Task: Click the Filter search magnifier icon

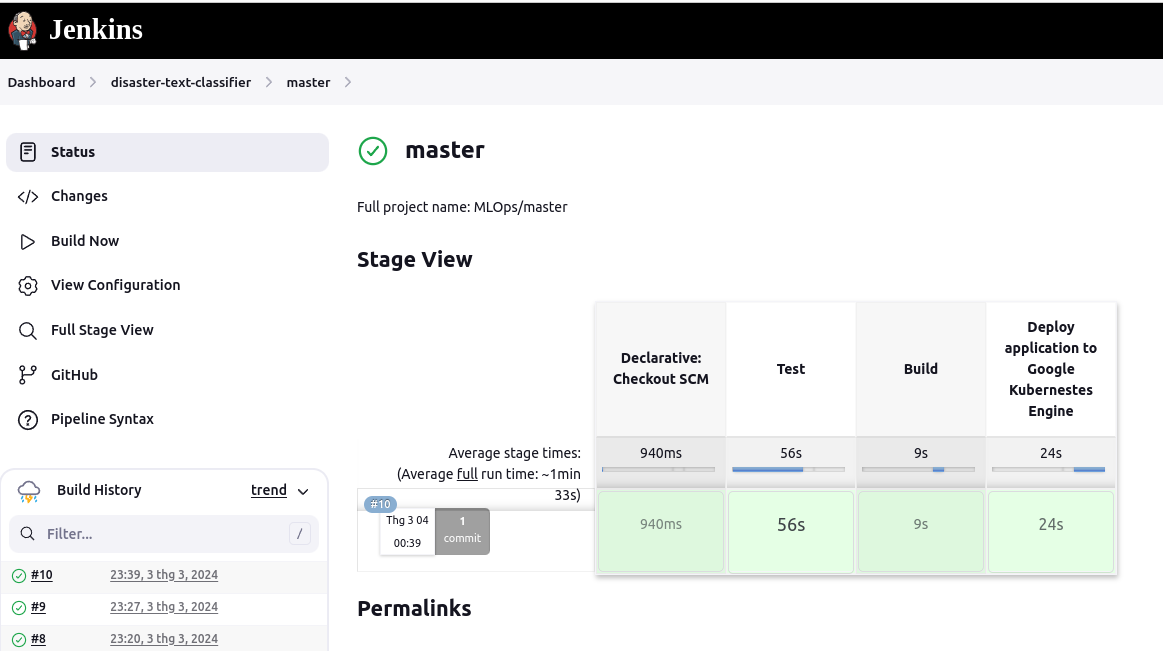Action: [x=27, y=534]
